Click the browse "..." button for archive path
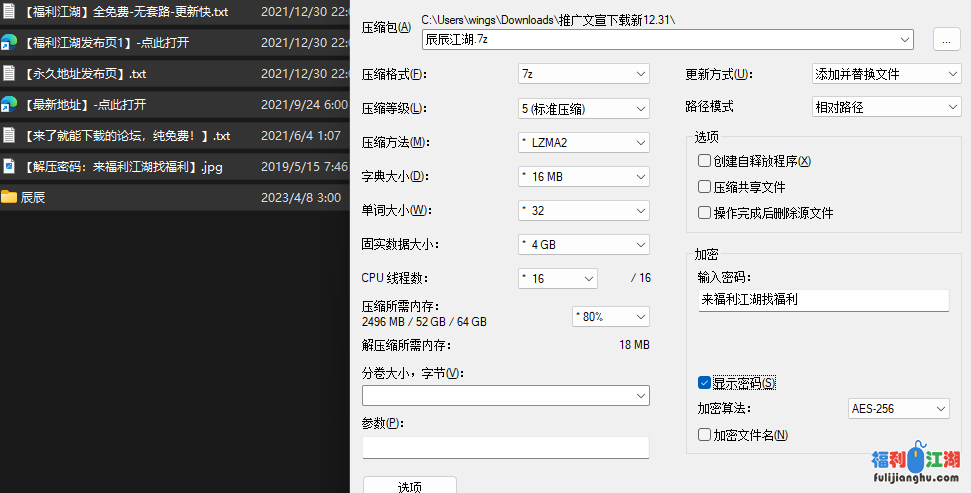Screen dimensions: 971x493 tap(946, 40)
